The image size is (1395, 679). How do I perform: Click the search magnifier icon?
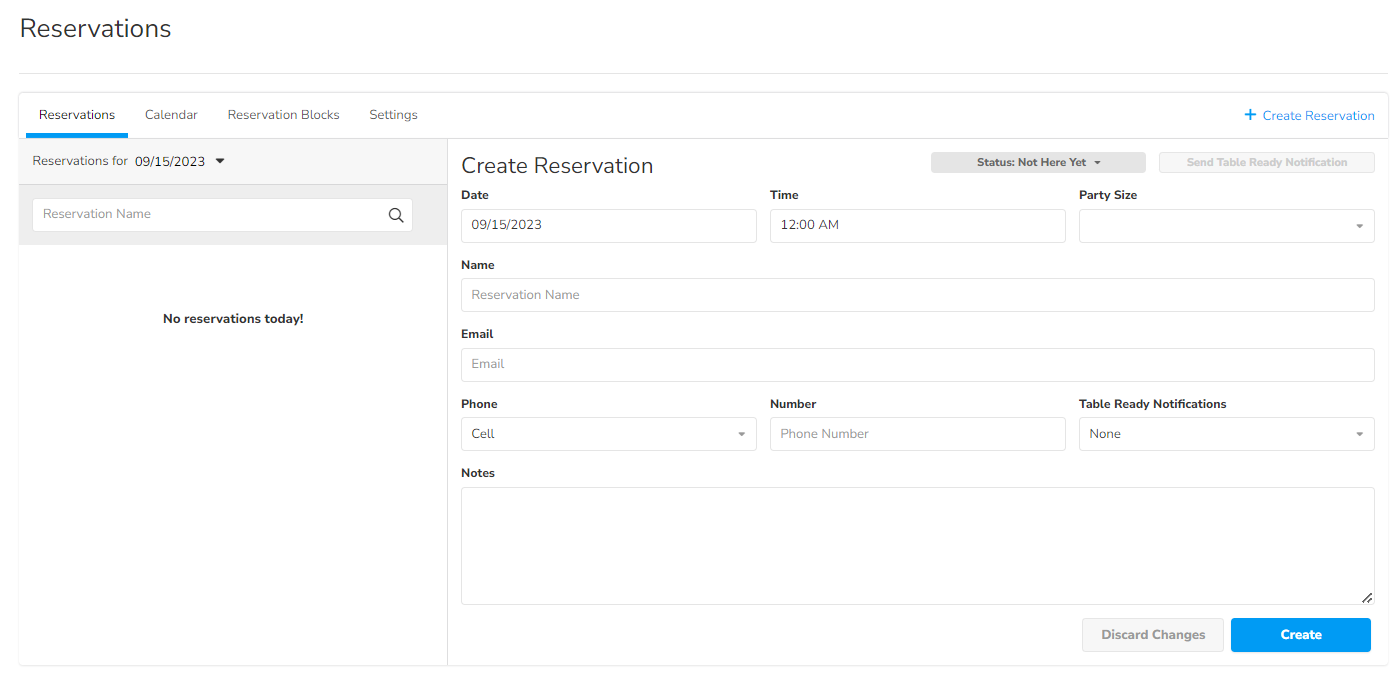coord(396,215)
